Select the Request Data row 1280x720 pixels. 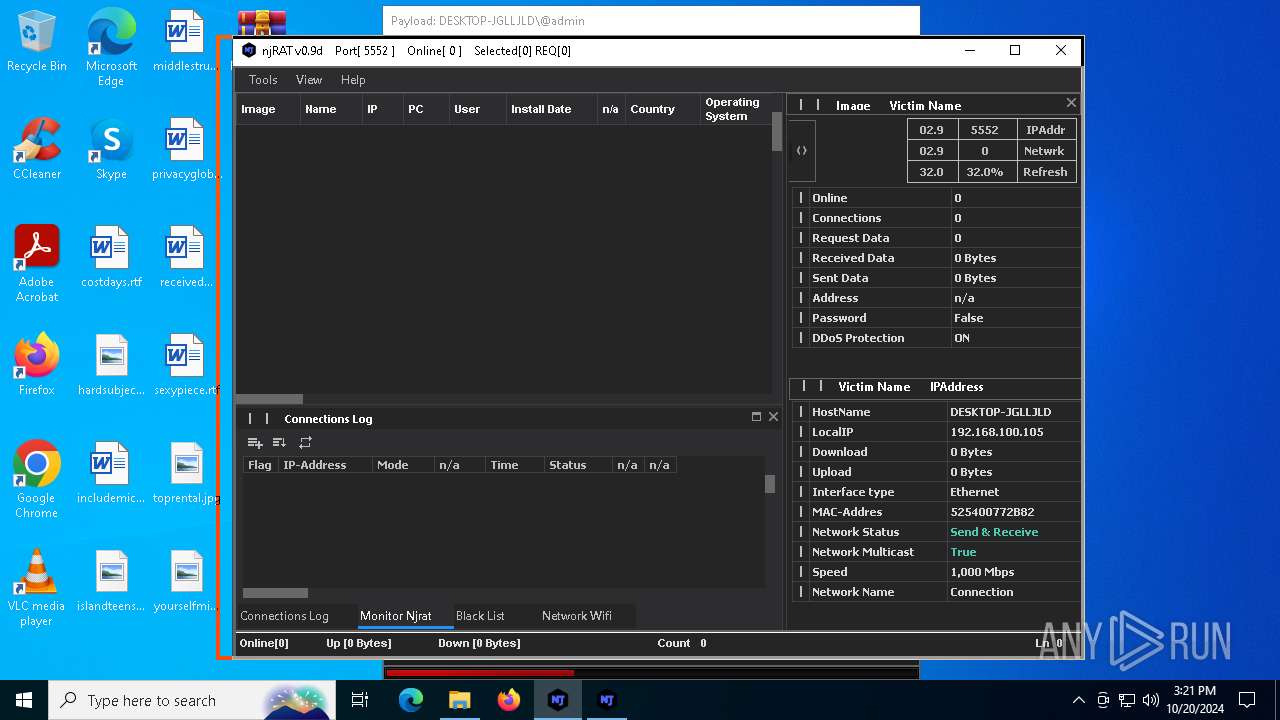point(936,238)
